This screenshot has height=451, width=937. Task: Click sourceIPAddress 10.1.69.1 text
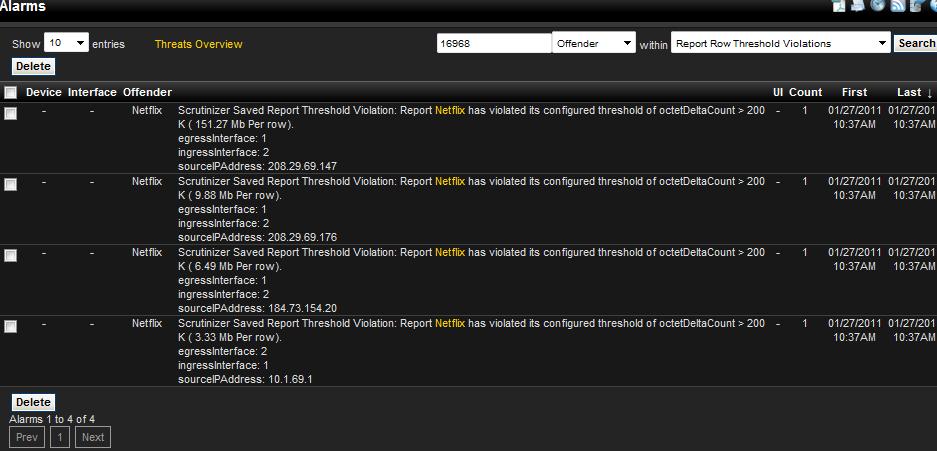[245, 380]
